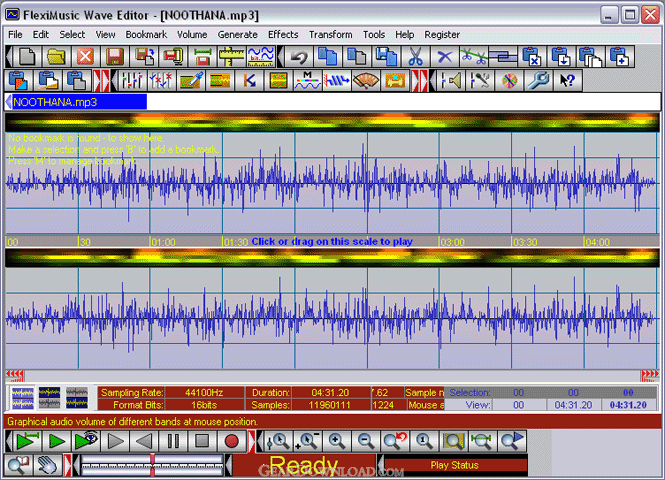Toggle the highlighted zoom-selection magnifier button
The height and width of the screenshot is (480, 665).
(x=453, y=441)
